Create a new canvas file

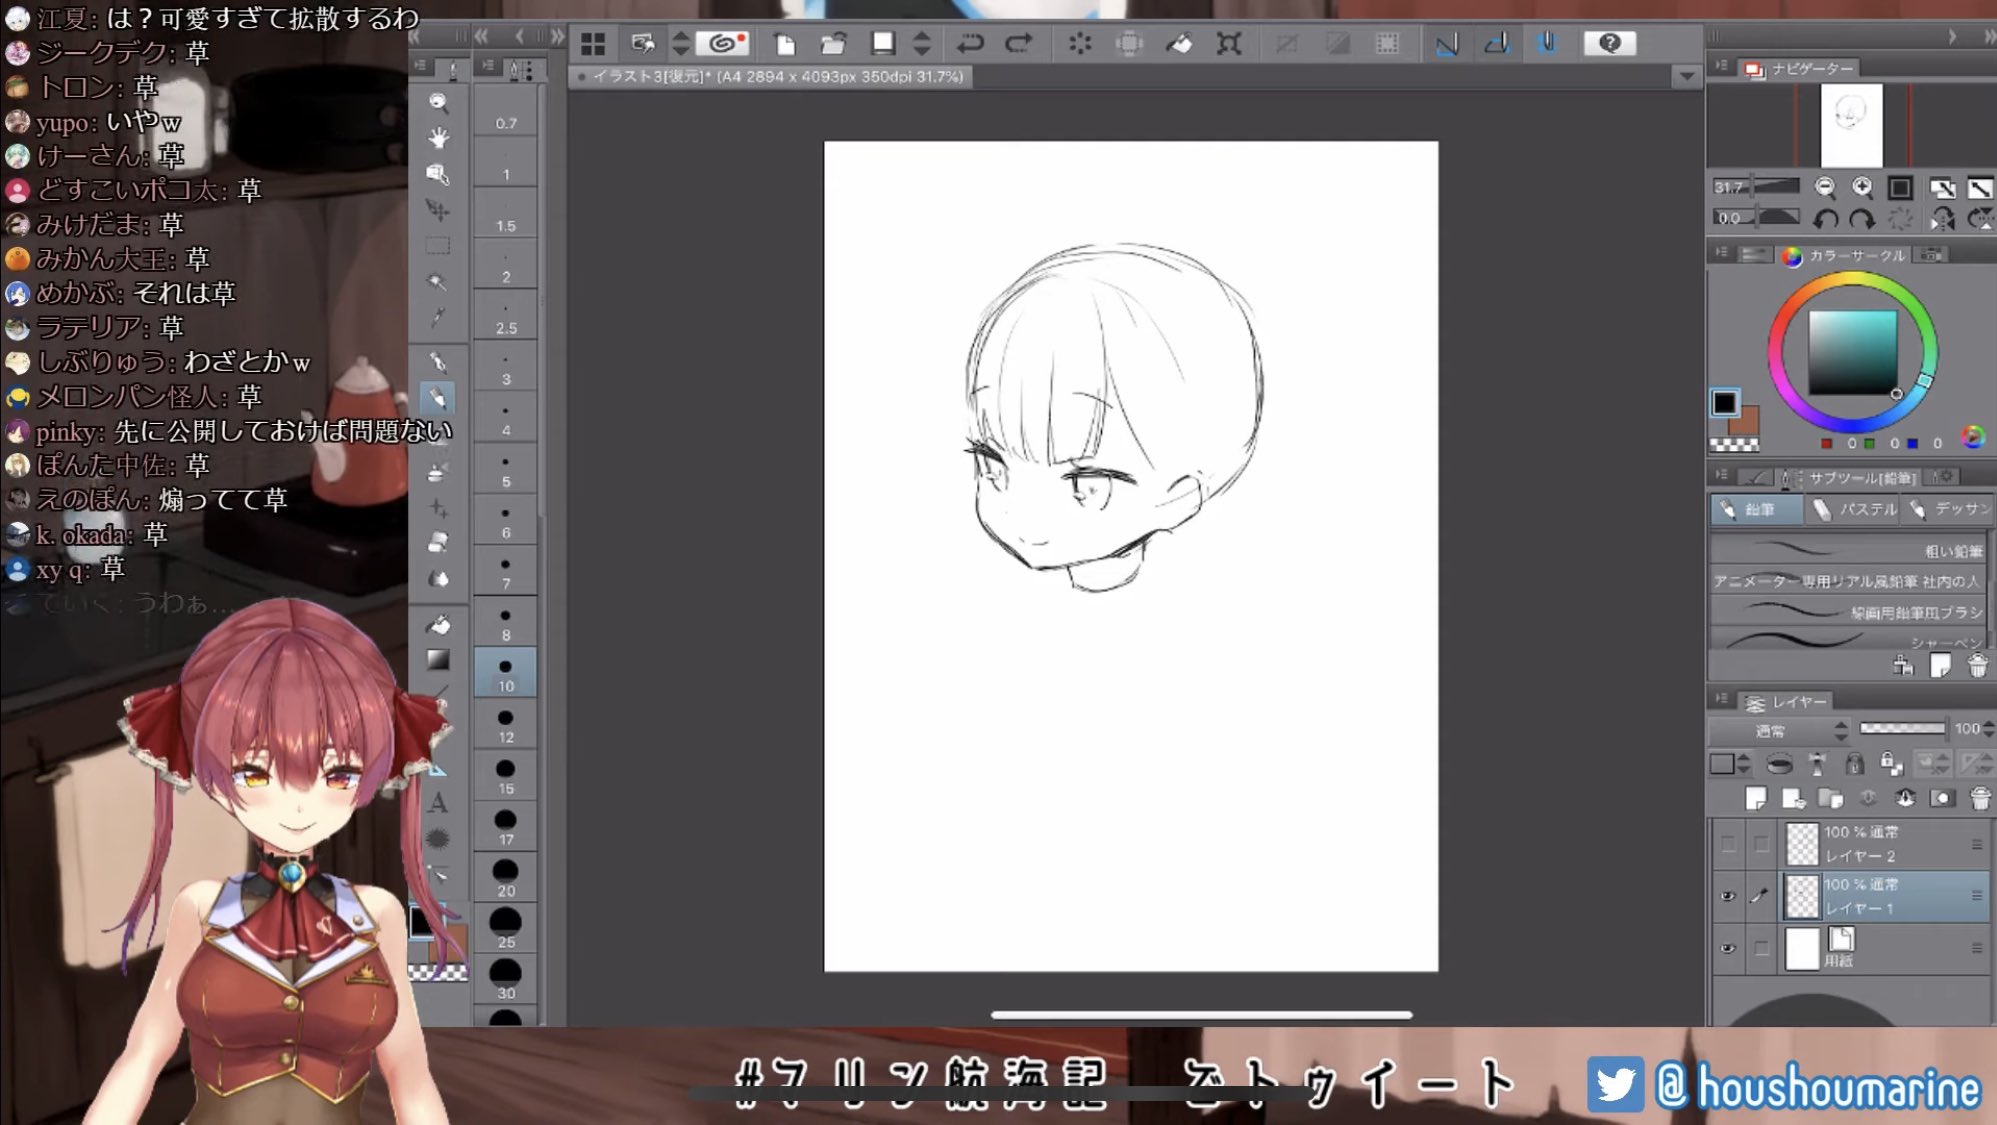point(785,43)
